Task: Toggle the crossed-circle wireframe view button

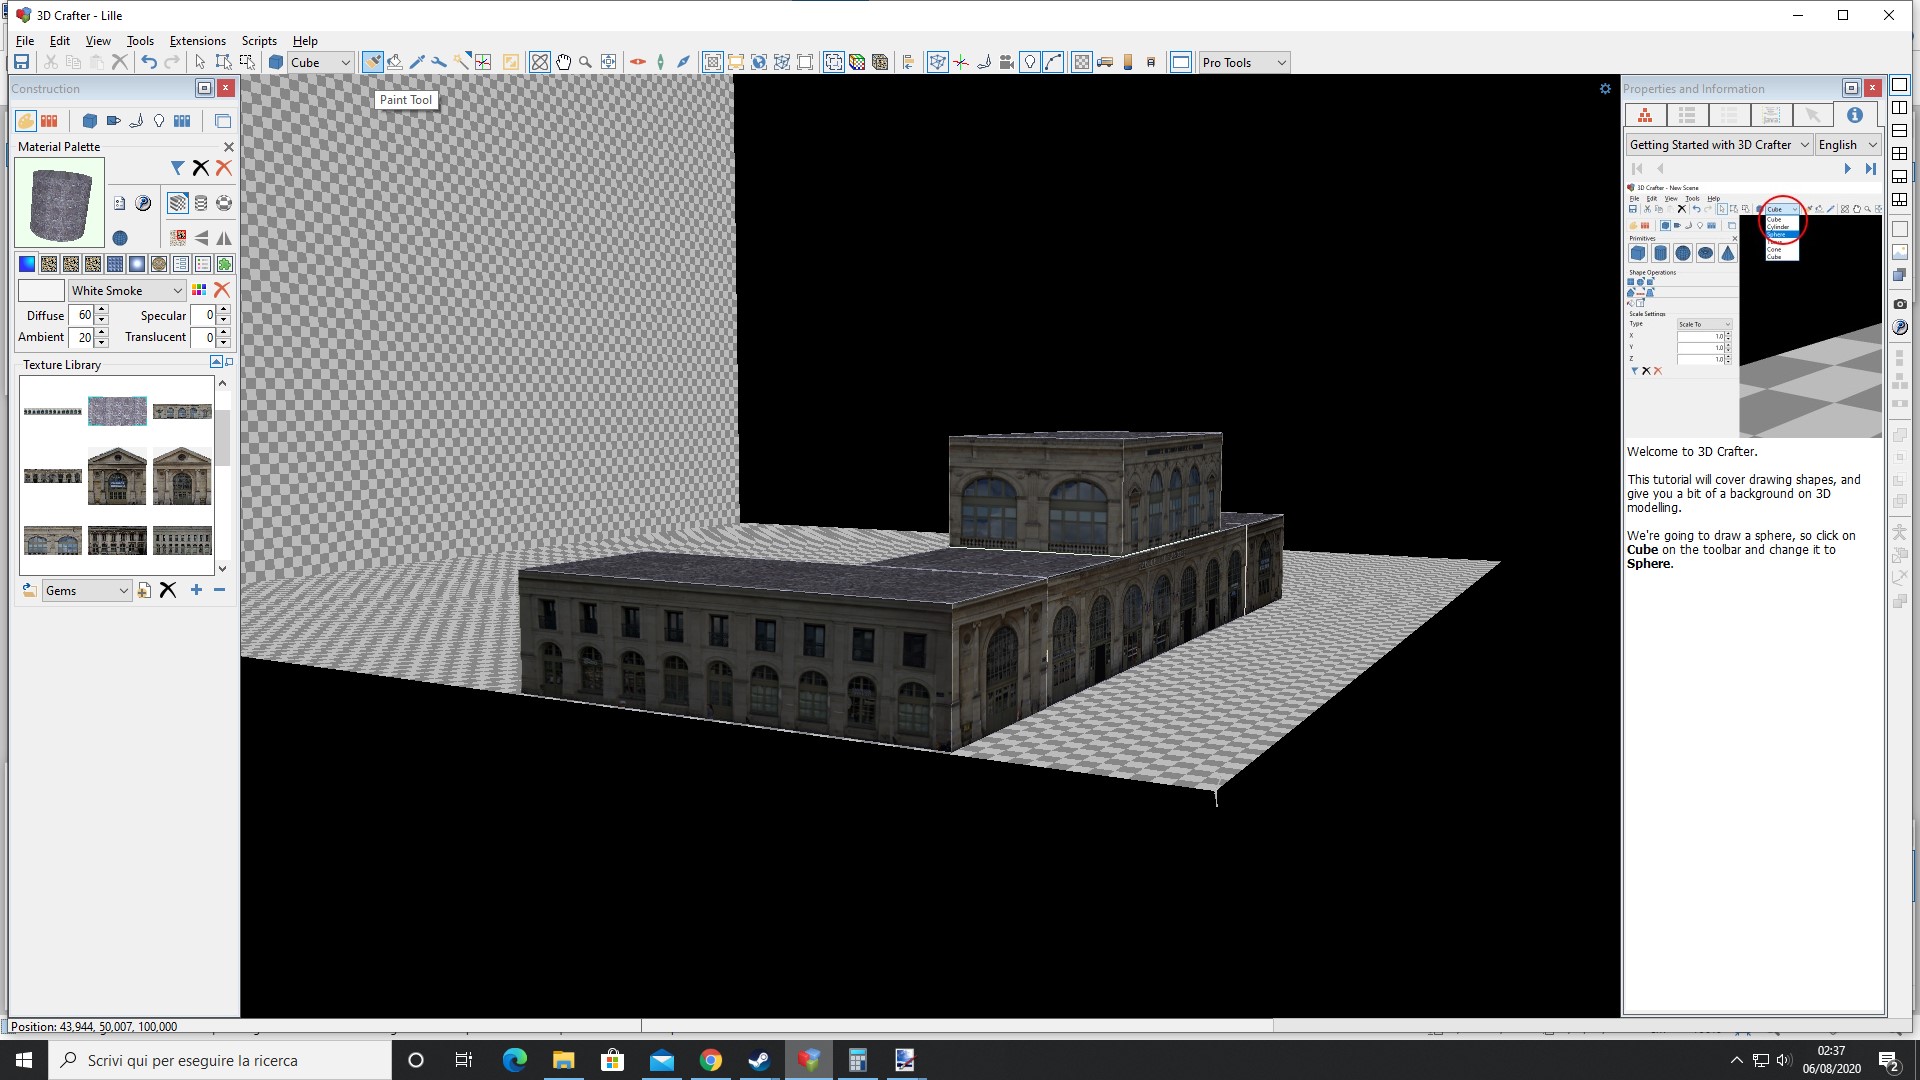Action: (540, 62)
